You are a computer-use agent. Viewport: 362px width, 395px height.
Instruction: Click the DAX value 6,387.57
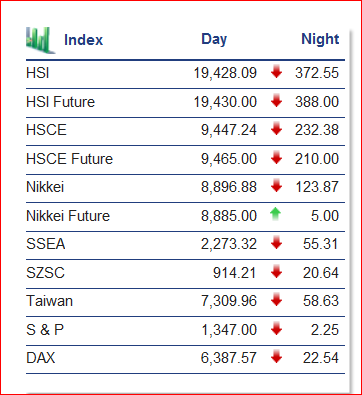click(x=229, y=358)
